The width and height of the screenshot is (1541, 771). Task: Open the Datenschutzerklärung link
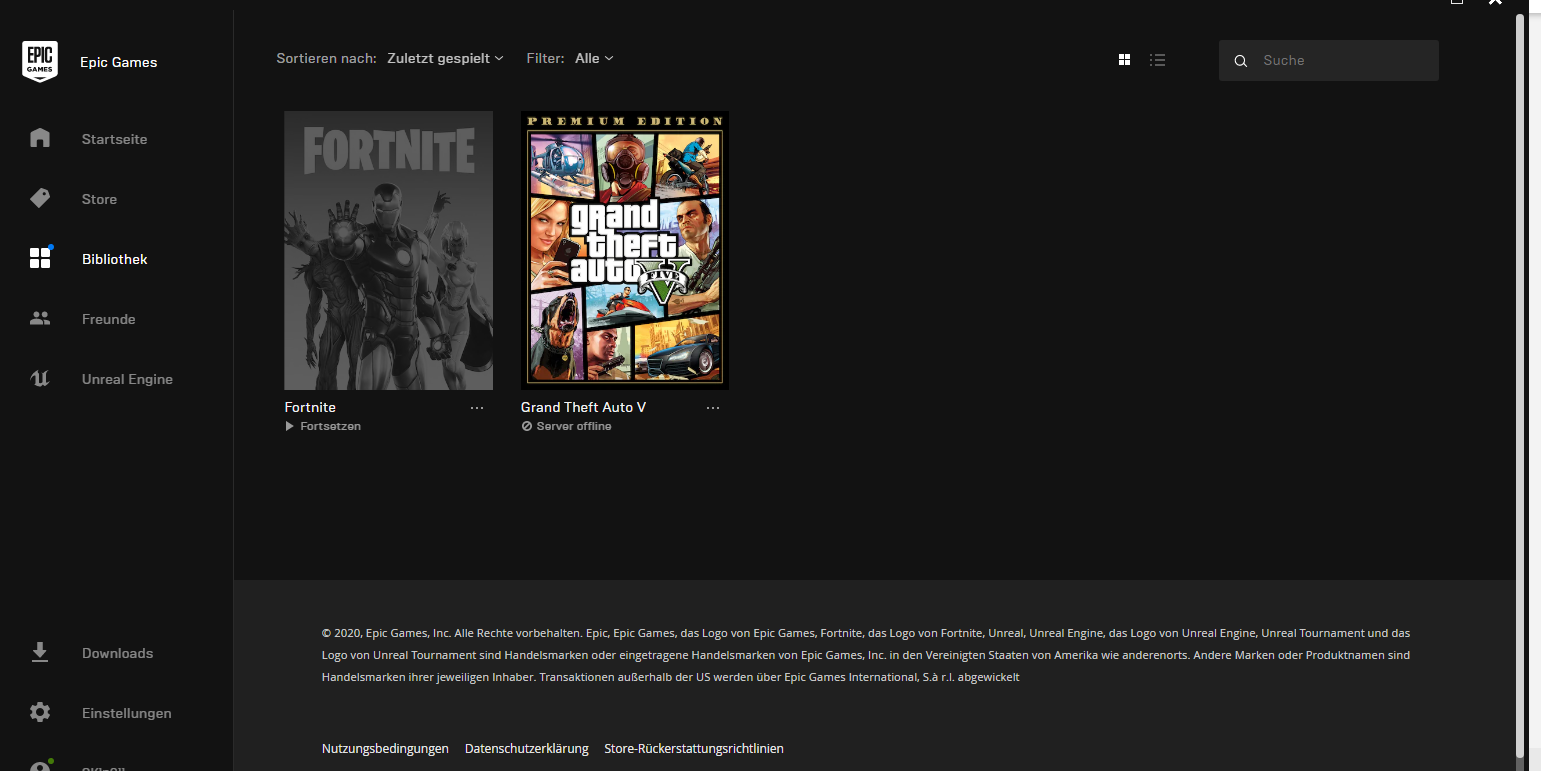(x=527, y=748)
